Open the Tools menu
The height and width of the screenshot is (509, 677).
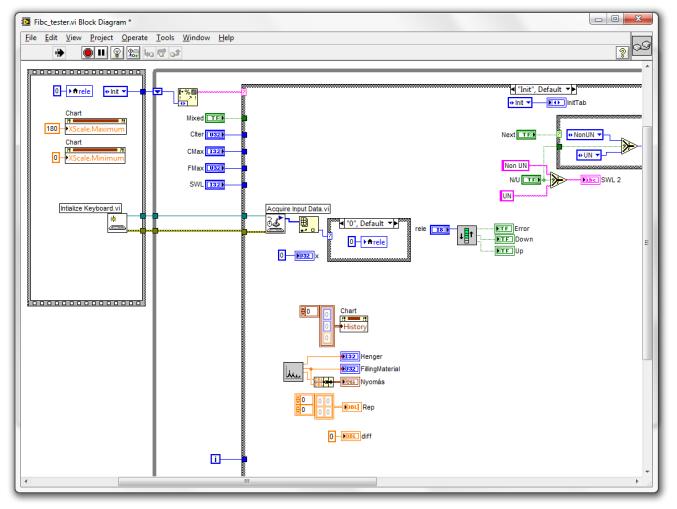click(x=165, y=38)
